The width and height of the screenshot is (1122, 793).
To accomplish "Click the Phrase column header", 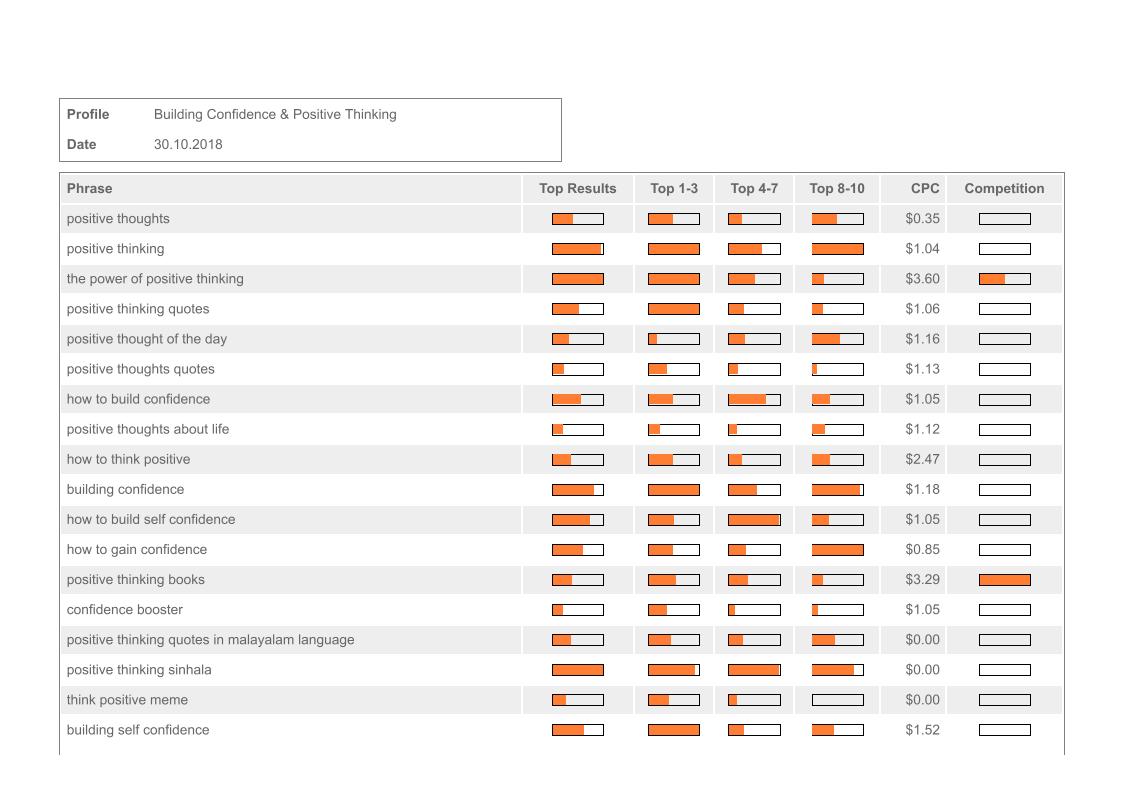I will click(x=90, y=188).
